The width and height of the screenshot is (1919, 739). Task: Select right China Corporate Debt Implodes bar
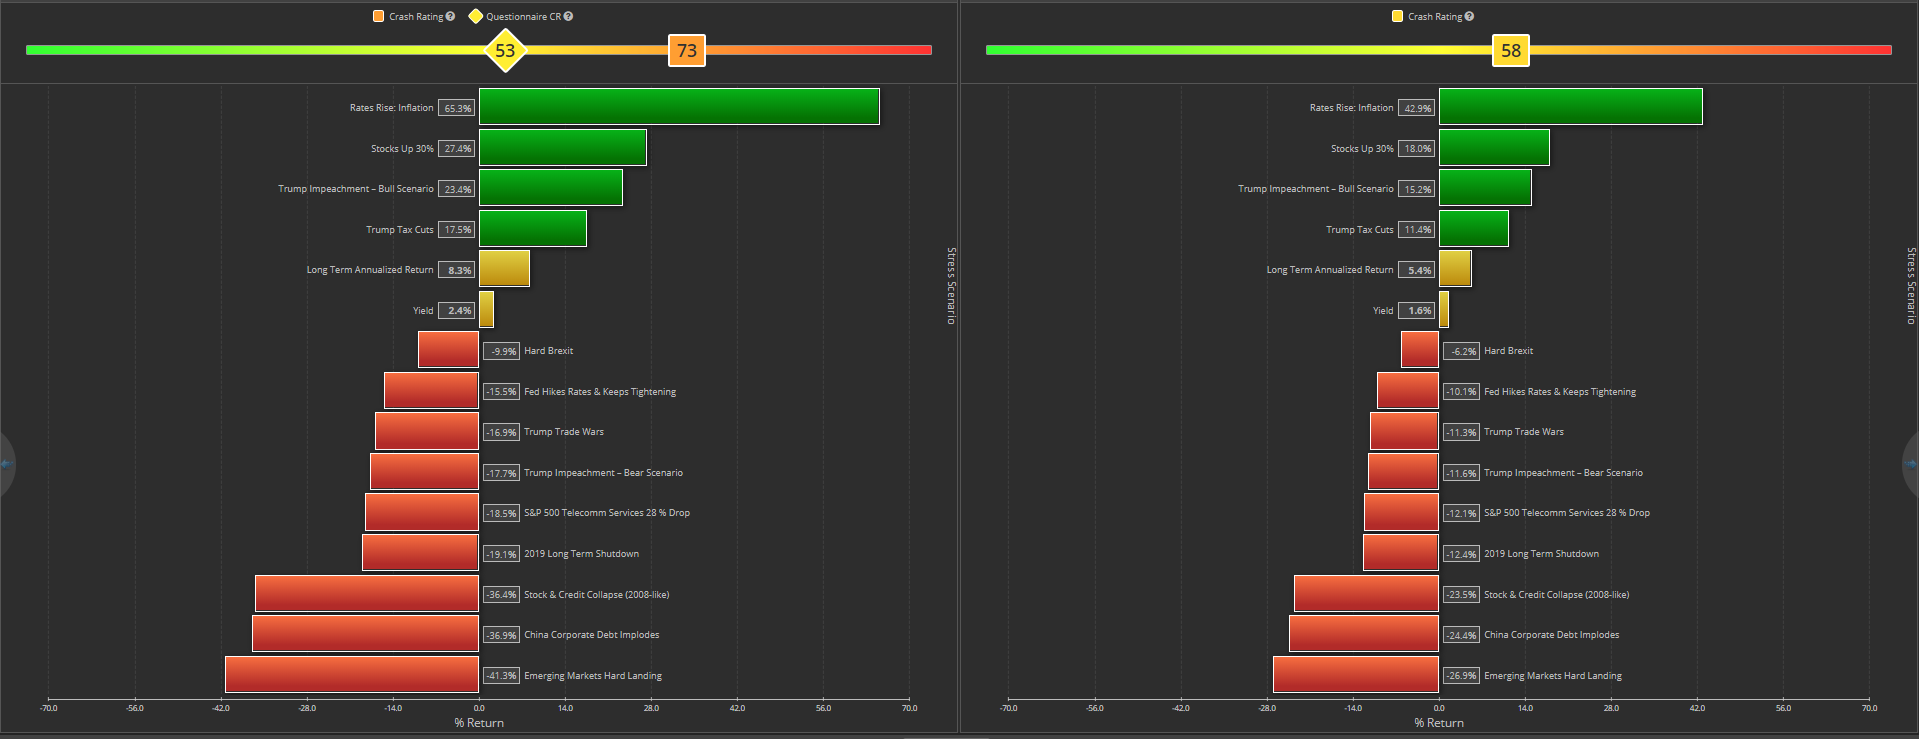point(1363,634)
